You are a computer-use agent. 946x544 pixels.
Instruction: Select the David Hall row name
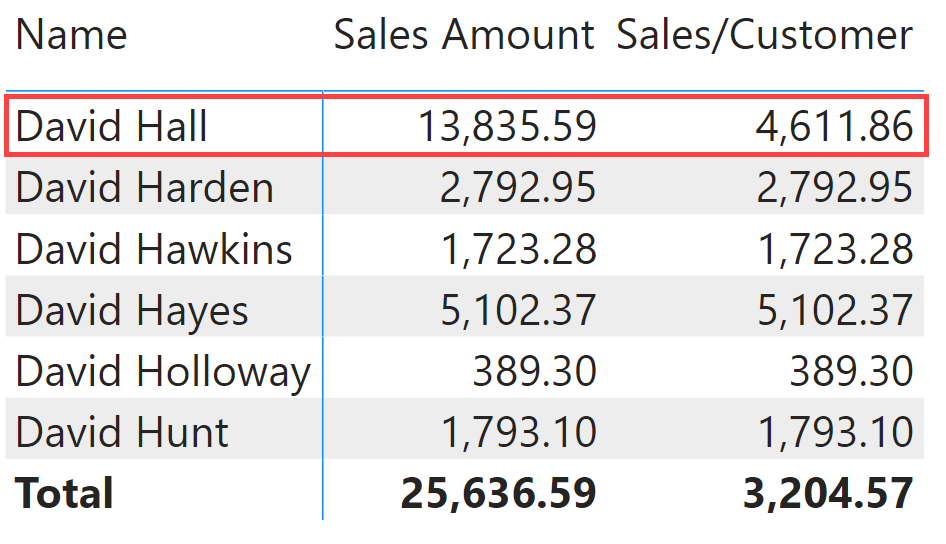111,127
